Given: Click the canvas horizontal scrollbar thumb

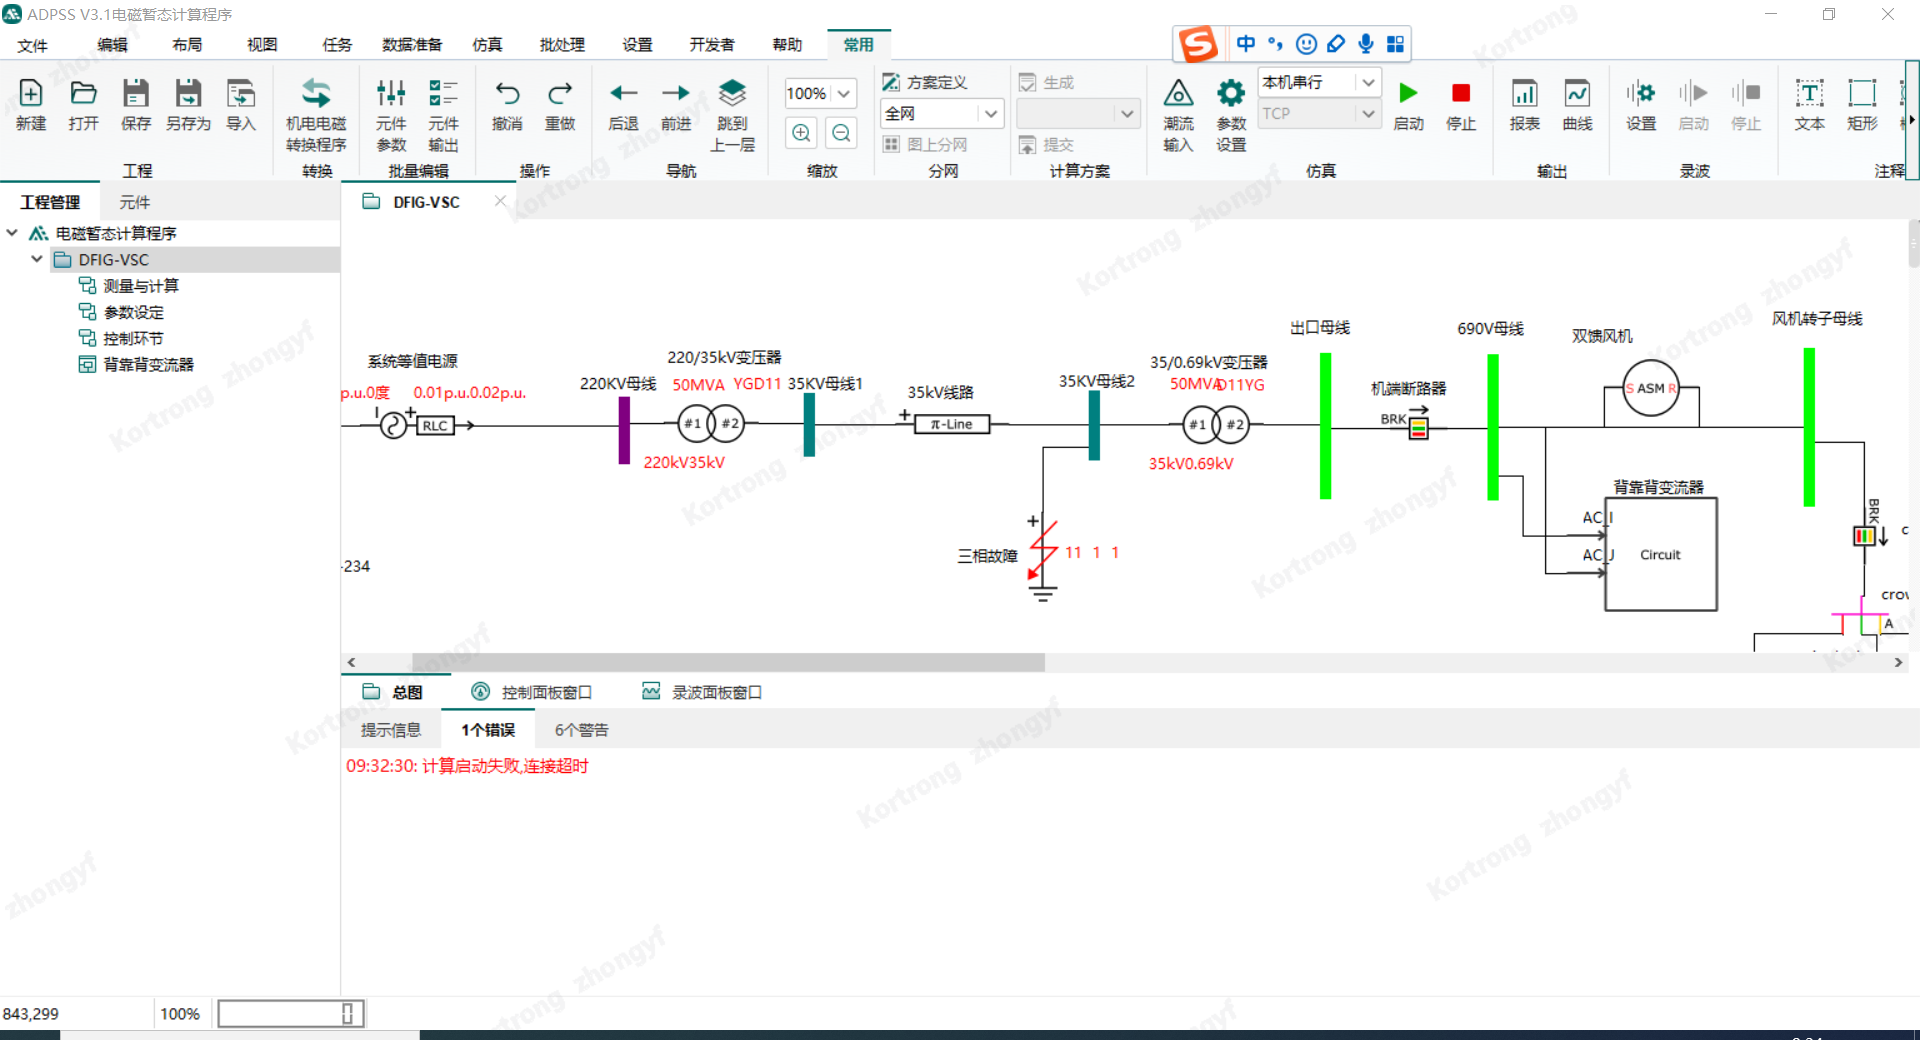Looking at the screenshot, I should (728, 662).
